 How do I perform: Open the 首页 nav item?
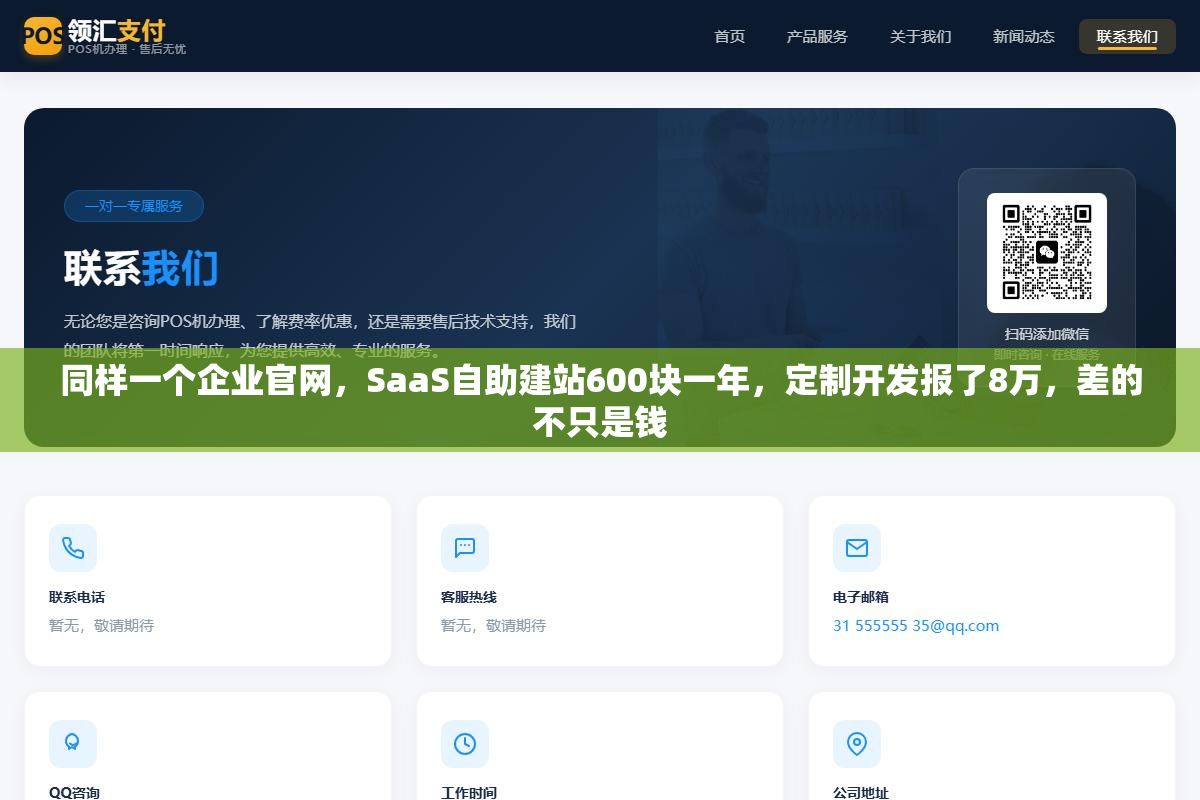click(729, 36)
